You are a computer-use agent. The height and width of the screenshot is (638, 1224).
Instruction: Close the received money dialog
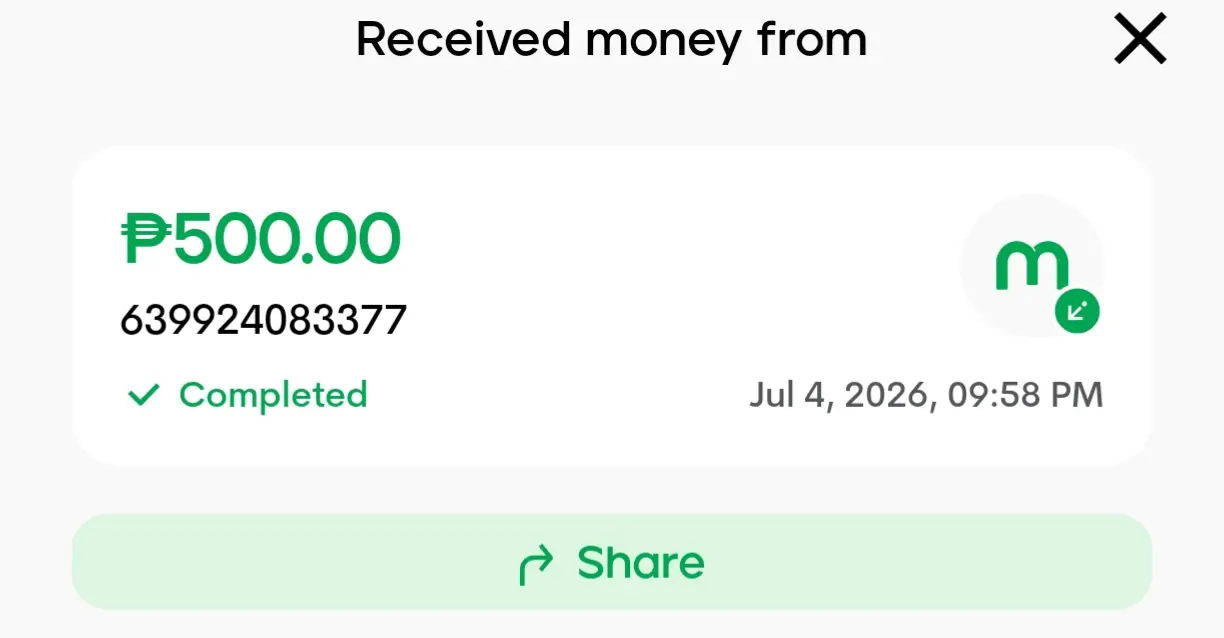(1140, 41)
